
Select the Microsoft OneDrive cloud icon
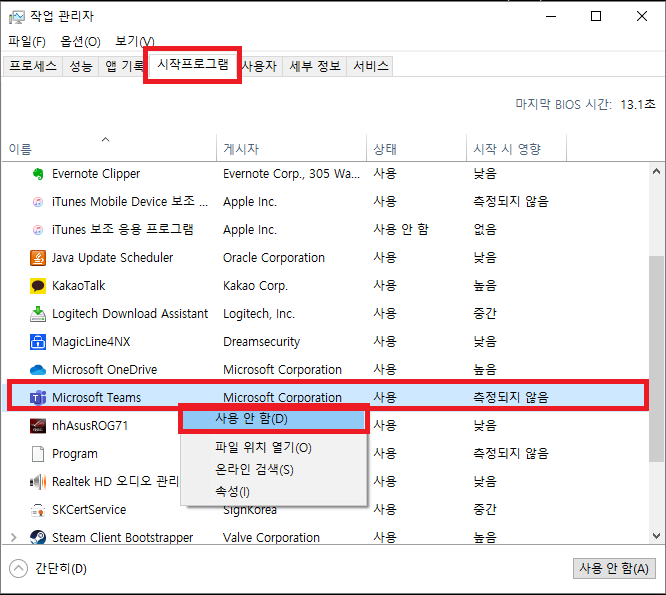[x=38, y=370]
